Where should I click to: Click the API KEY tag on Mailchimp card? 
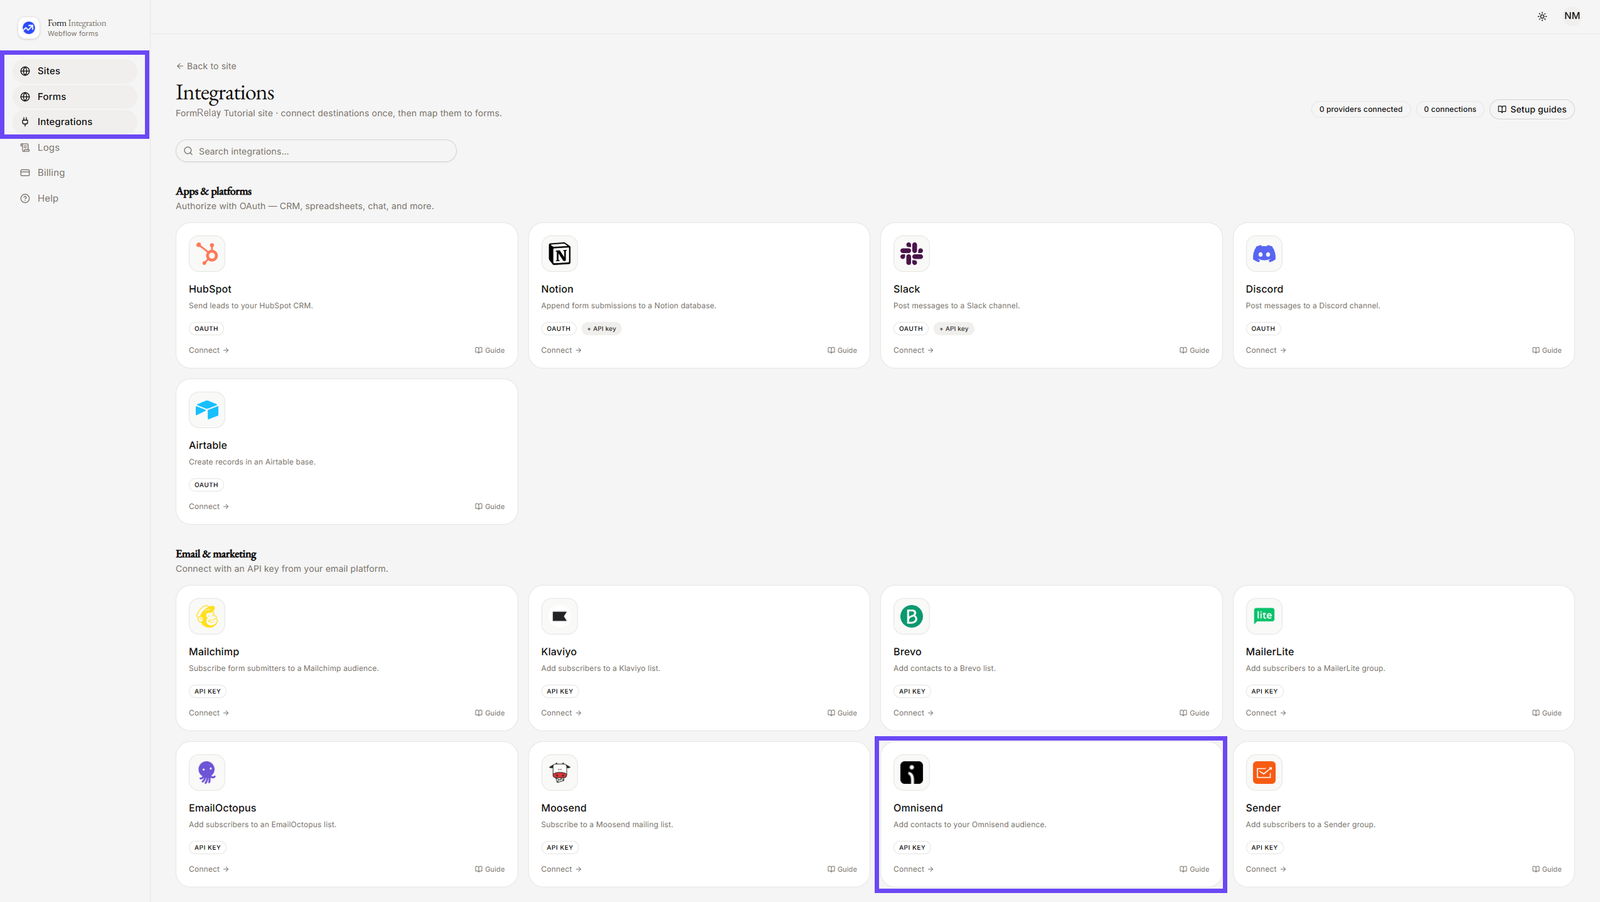pos(208,691)
